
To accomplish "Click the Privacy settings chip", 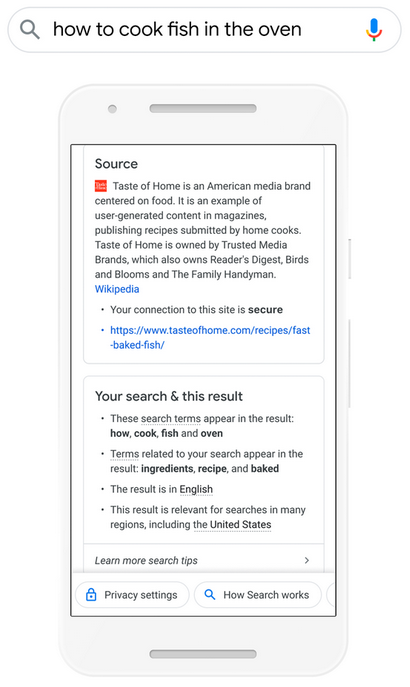I will (x=132, y=595).
